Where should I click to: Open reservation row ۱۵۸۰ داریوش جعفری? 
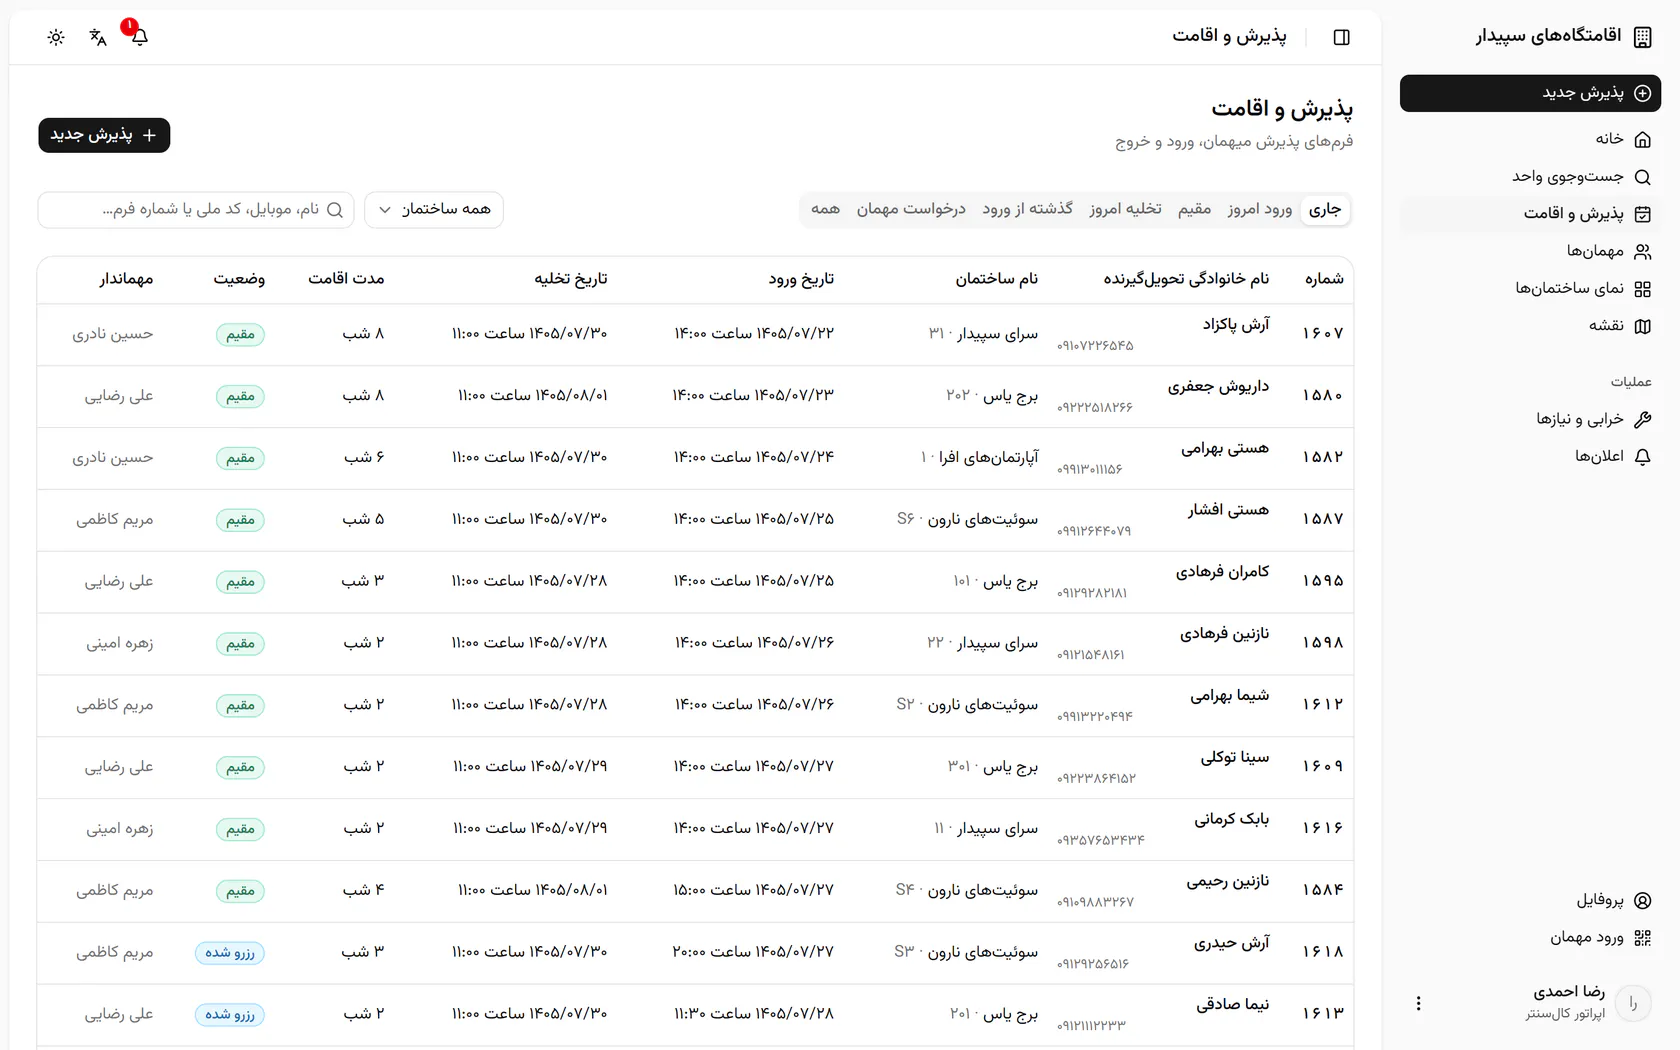pyautogui.click(x=695, y=396)
